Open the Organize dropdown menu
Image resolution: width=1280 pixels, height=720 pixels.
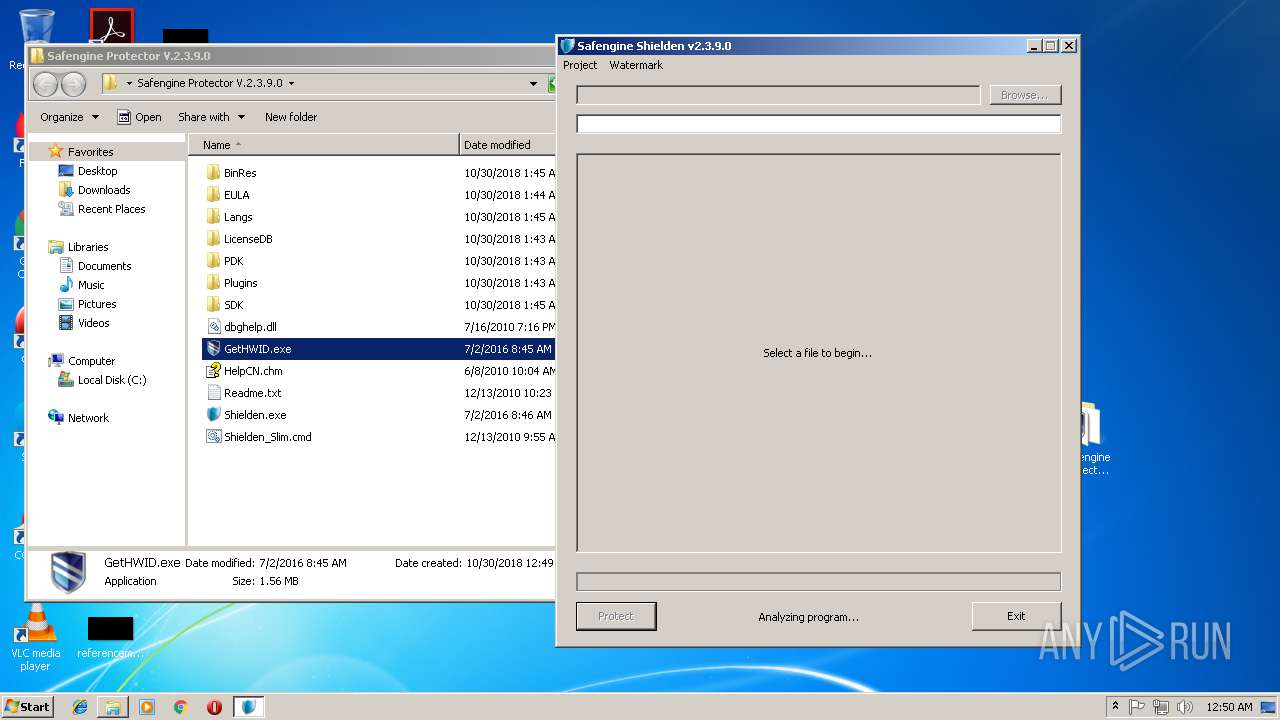[x=69, y=117]
